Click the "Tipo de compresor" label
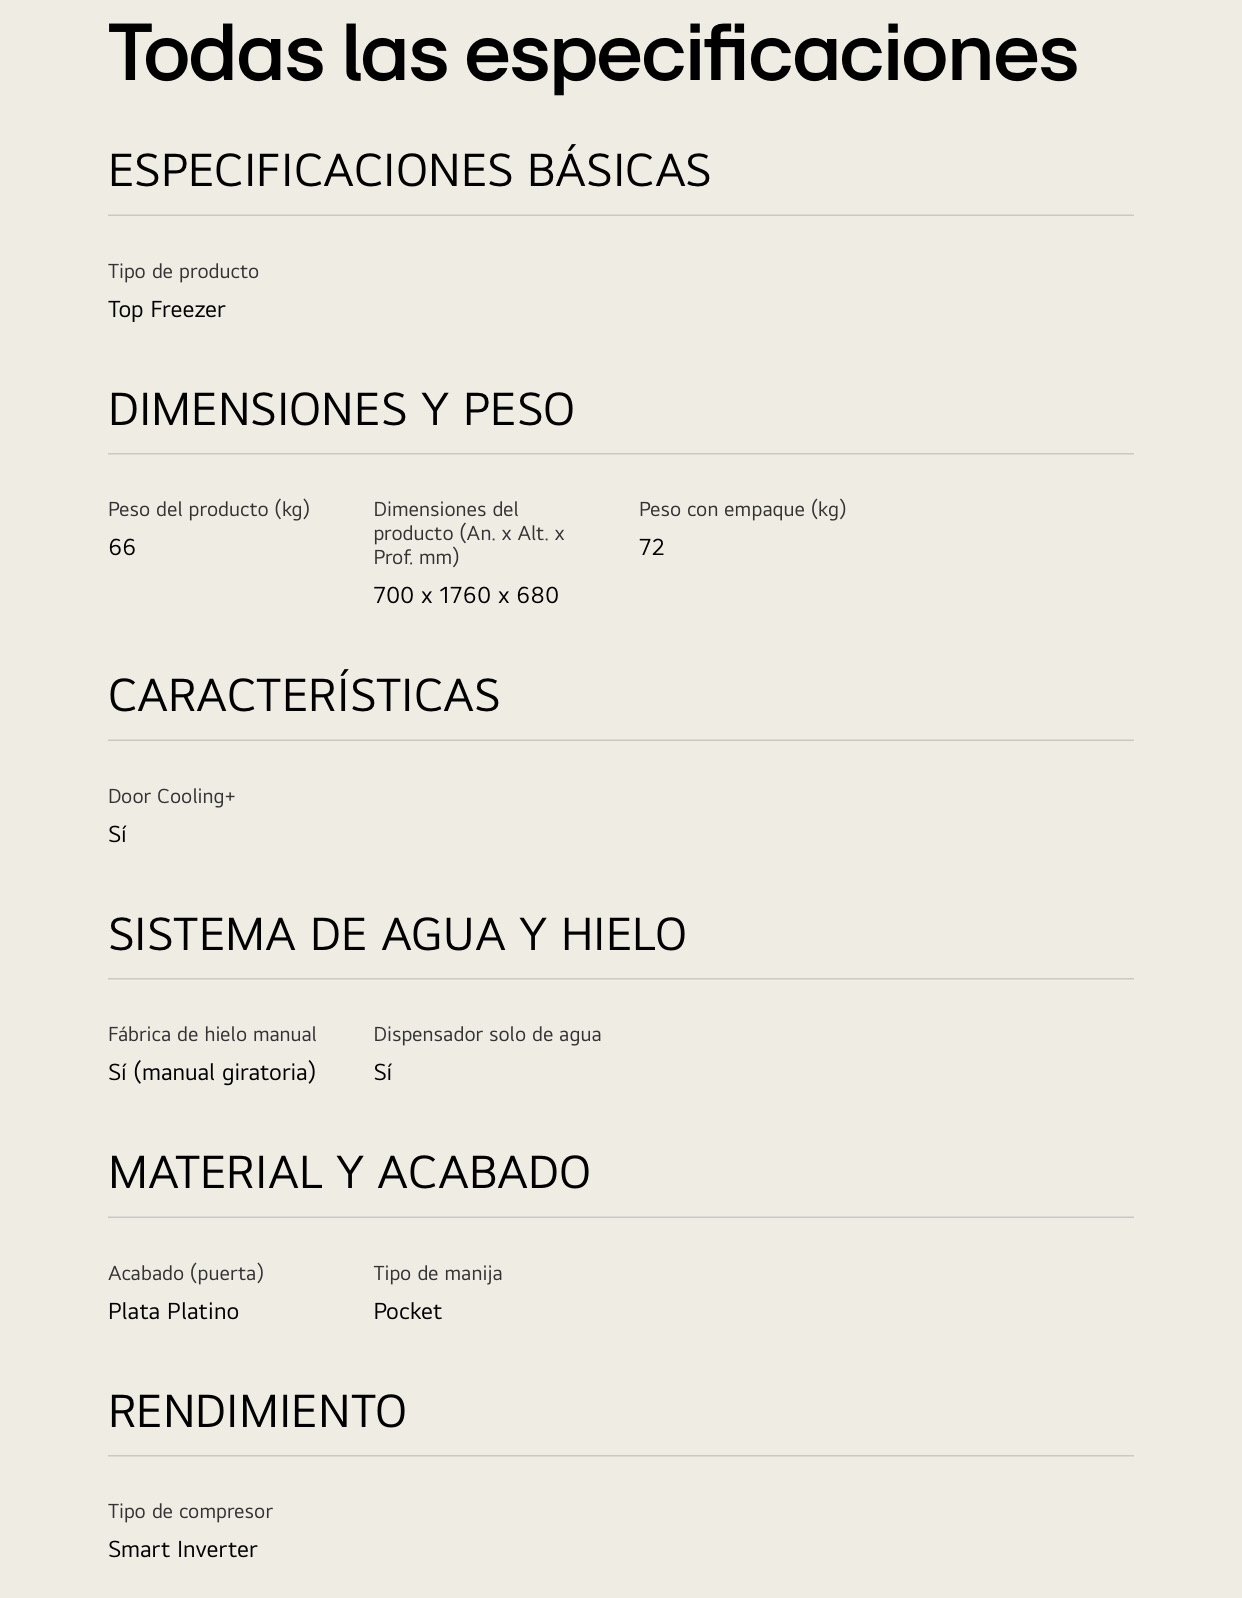This screenshot has width=1242, height=1598. tap(190, 1511)
